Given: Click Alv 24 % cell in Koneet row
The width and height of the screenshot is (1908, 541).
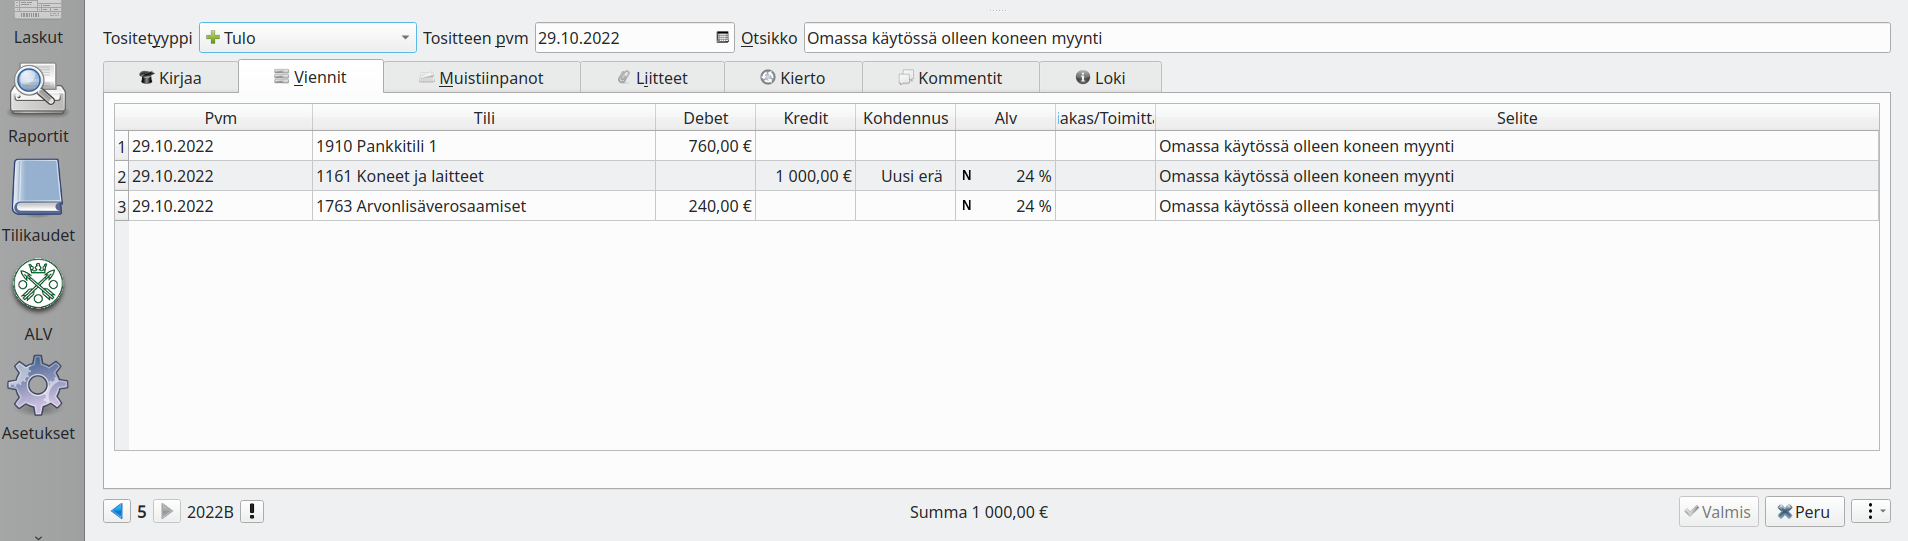Looking at the screenshot, I should [x=1006, y=176].
